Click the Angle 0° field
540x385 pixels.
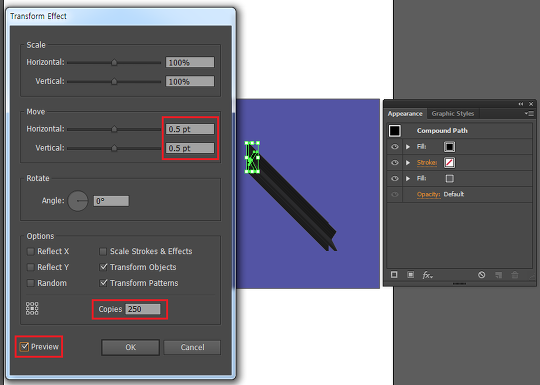111,201
